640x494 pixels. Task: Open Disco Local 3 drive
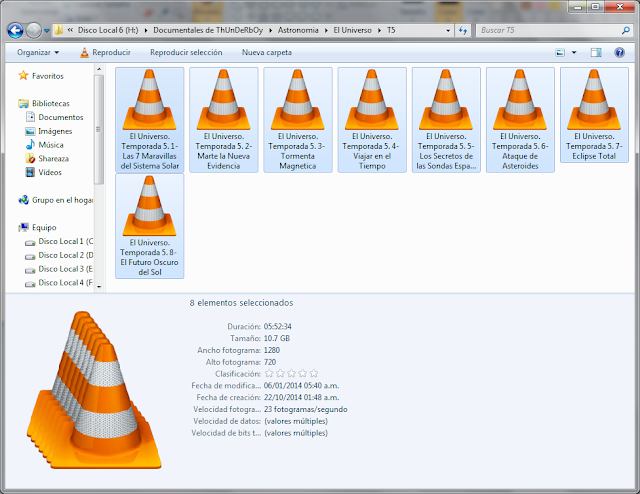coord(59,269)
